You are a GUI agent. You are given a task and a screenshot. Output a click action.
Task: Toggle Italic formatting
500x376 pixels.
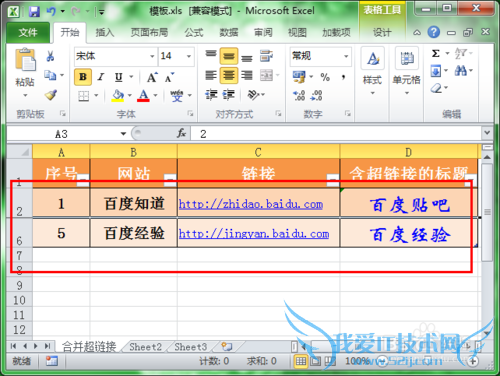coord(100,77)
